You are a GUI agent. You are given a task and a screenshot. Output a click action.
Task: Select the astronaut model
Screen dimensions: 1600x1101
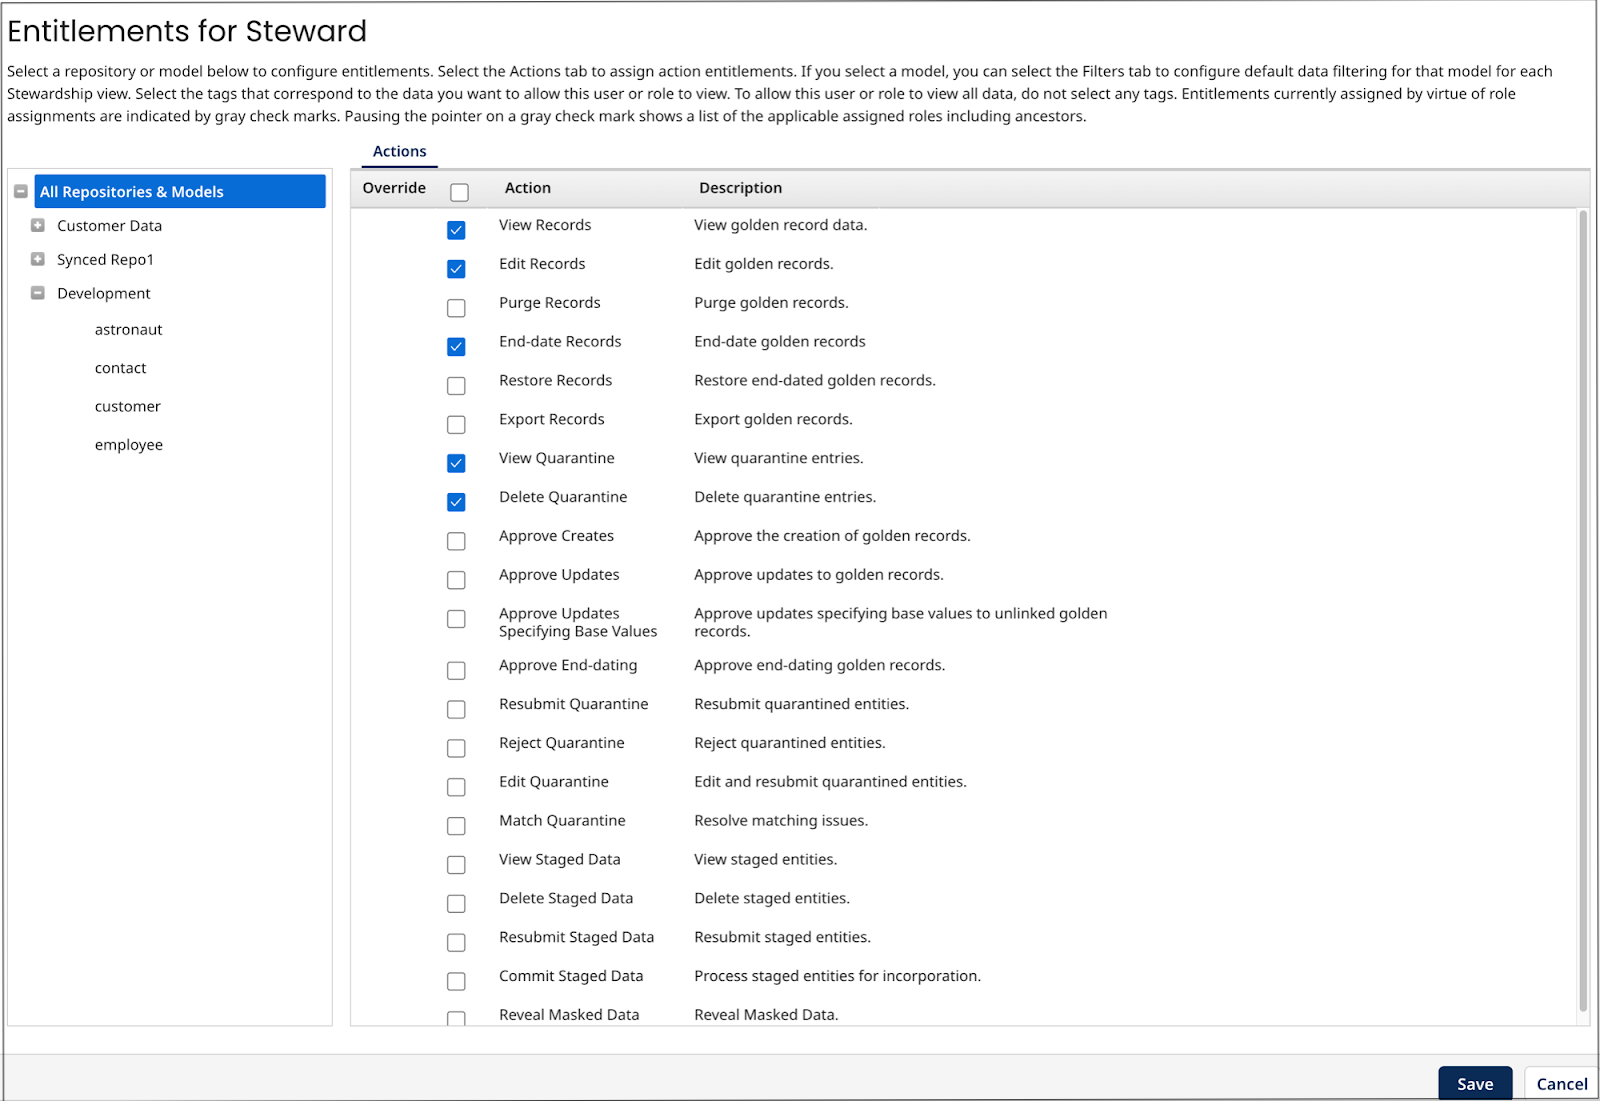coord(128,329)
